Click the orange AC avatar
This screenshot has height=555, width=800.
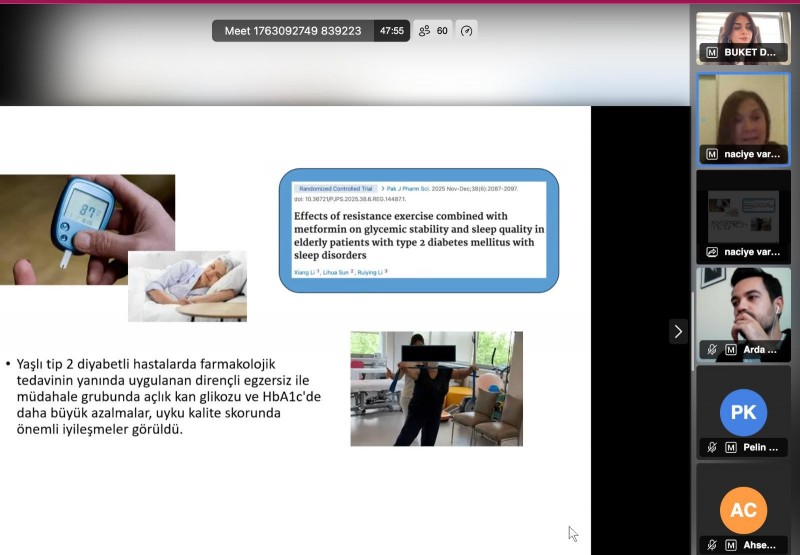(x=743, y=510)
